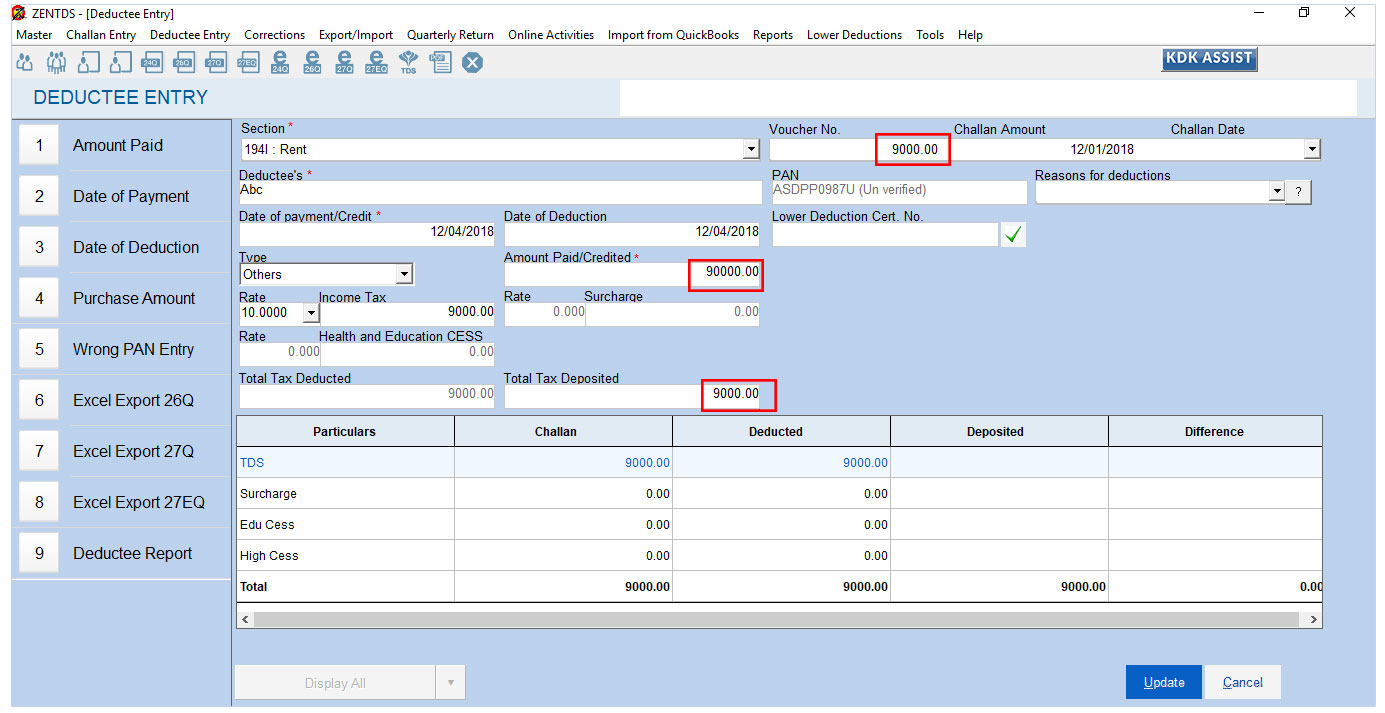
Task: Open the e-24Q return icon
Action: (280, 62)
